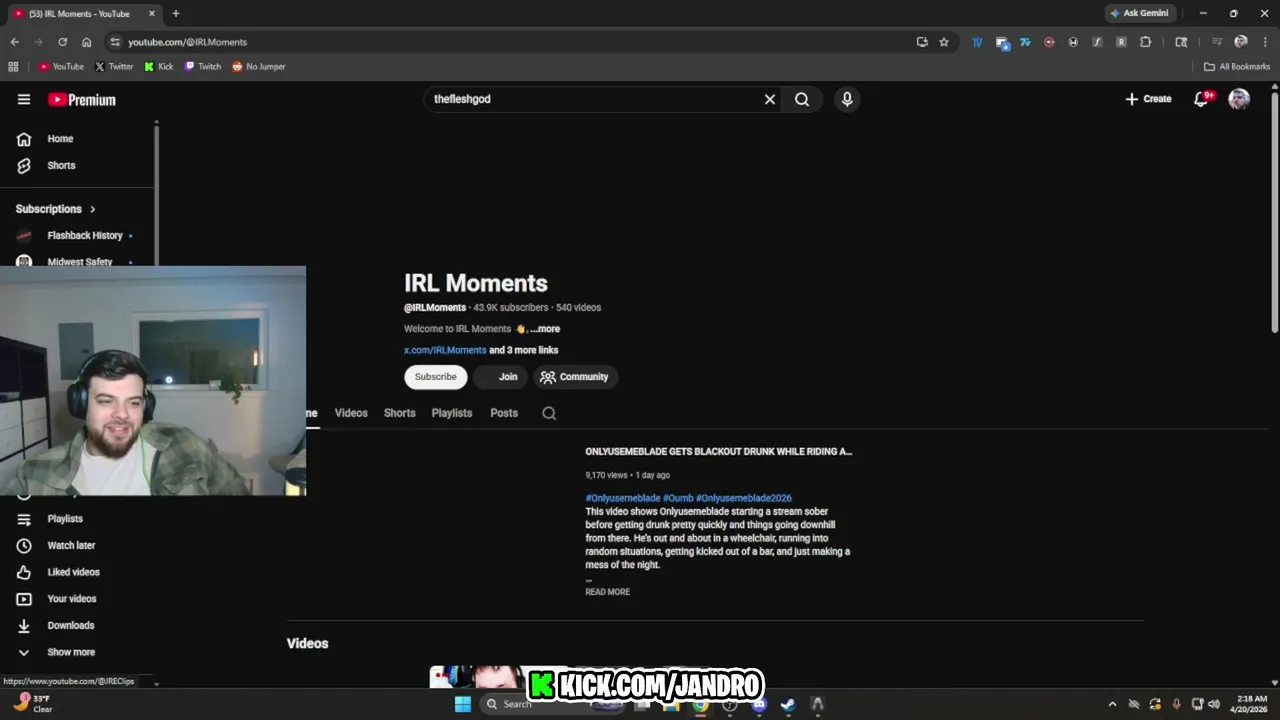This screenshot has width=1280, height=720.
Task: Show the 'and 3 more links' list
Action: [x=524, y=350]
